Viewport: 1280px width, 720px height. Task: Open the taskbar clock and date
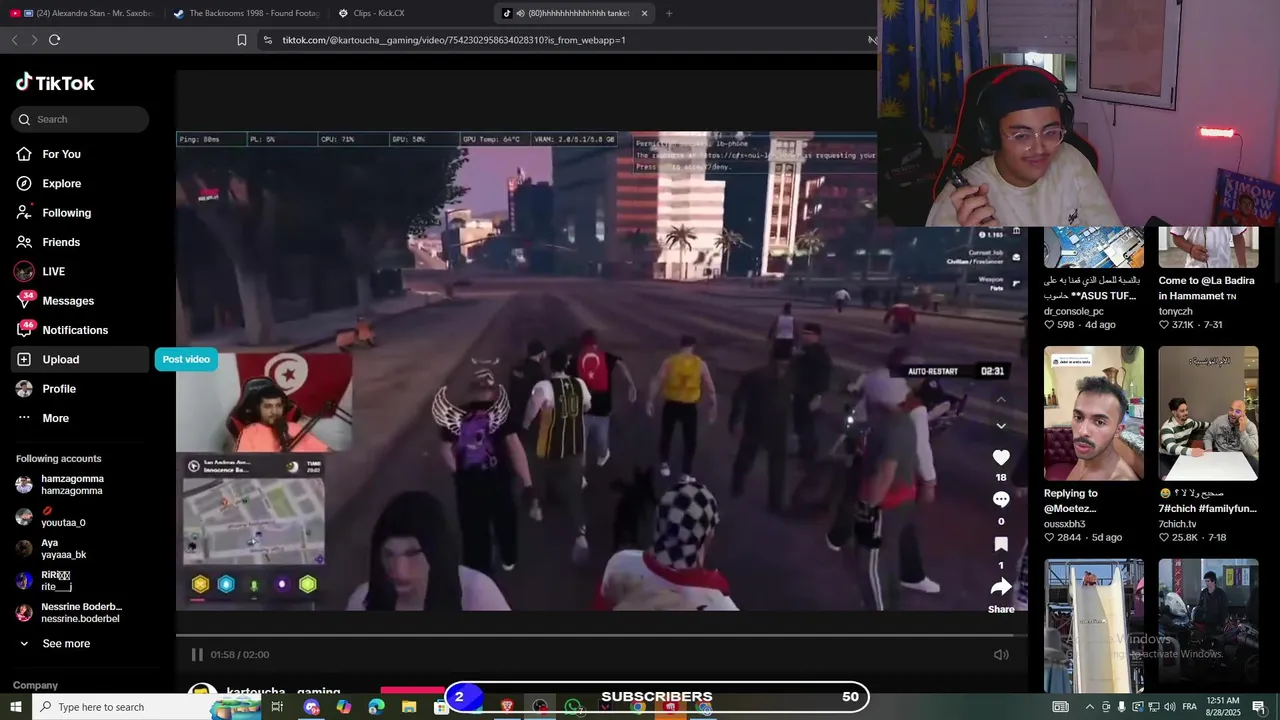pos(1225,707)
